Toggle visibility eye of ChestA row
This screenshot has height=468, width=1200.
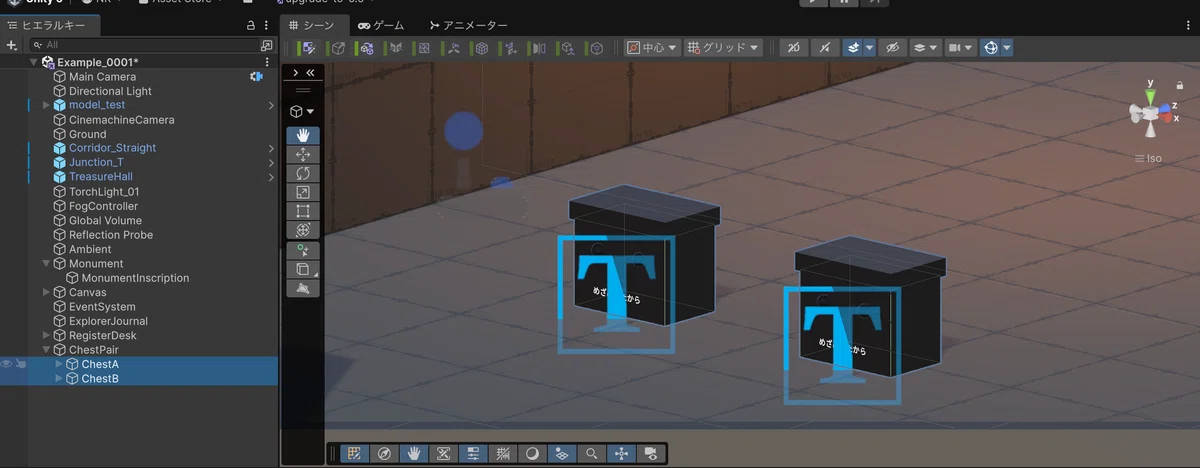6,364
